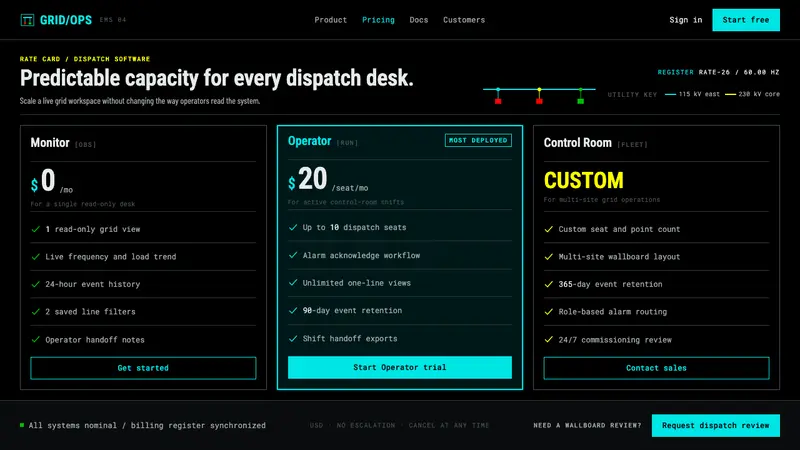Click the checkmark beside Role-based alarm routing

coord(548,312)
